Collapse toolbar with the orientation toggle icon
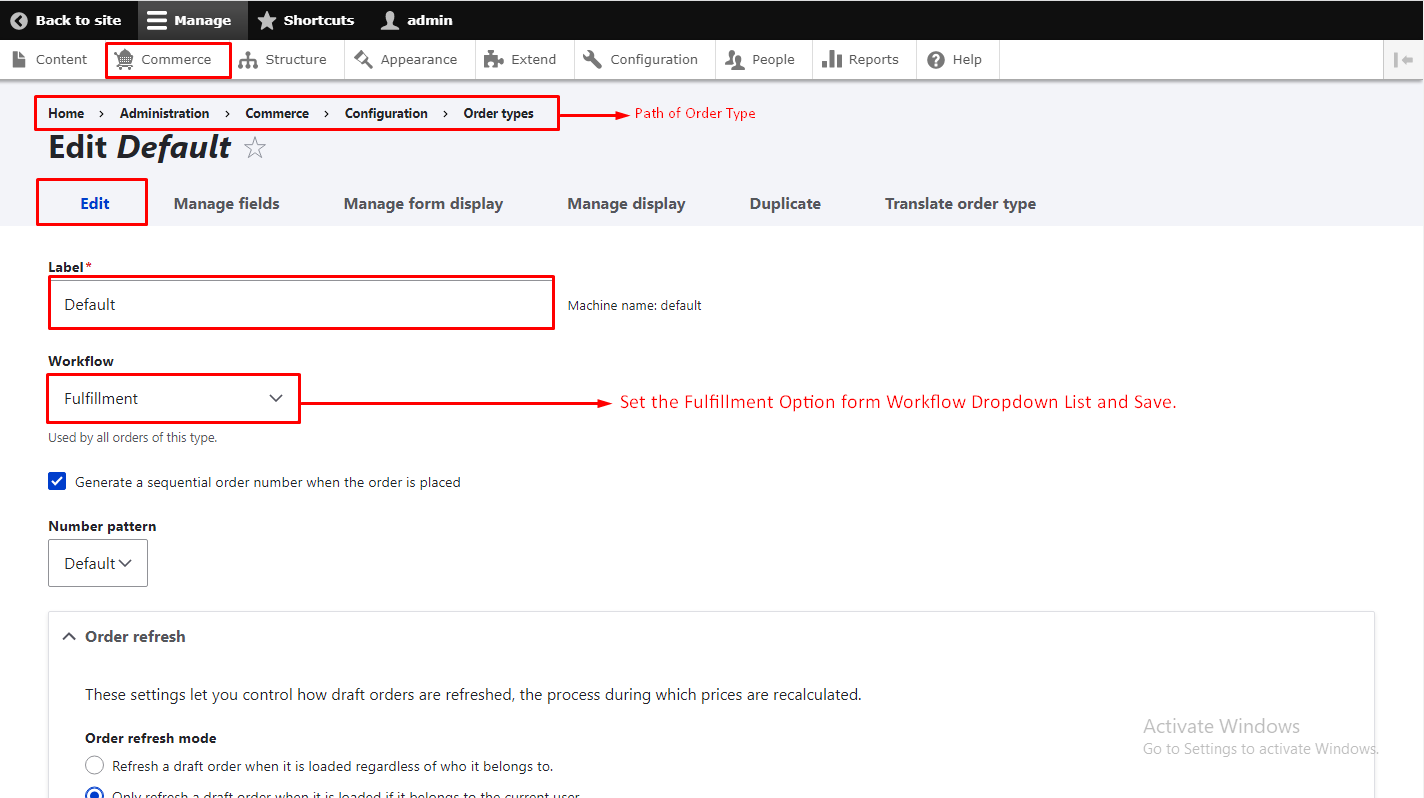 coord(1403,60)
